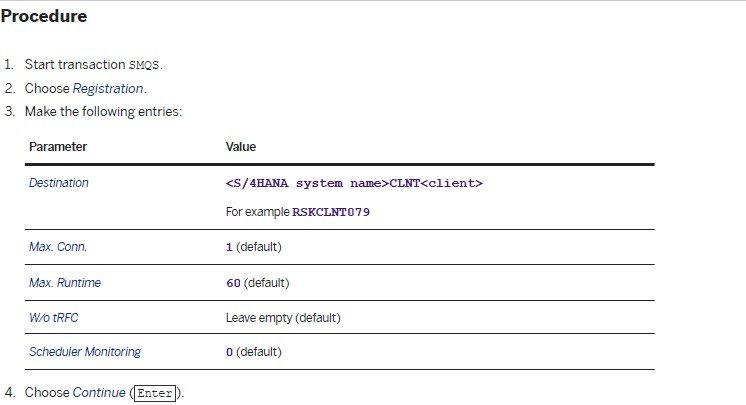Click the Parameter column header
This screenshot has width=746, height=405.
[x=58, y=147]
